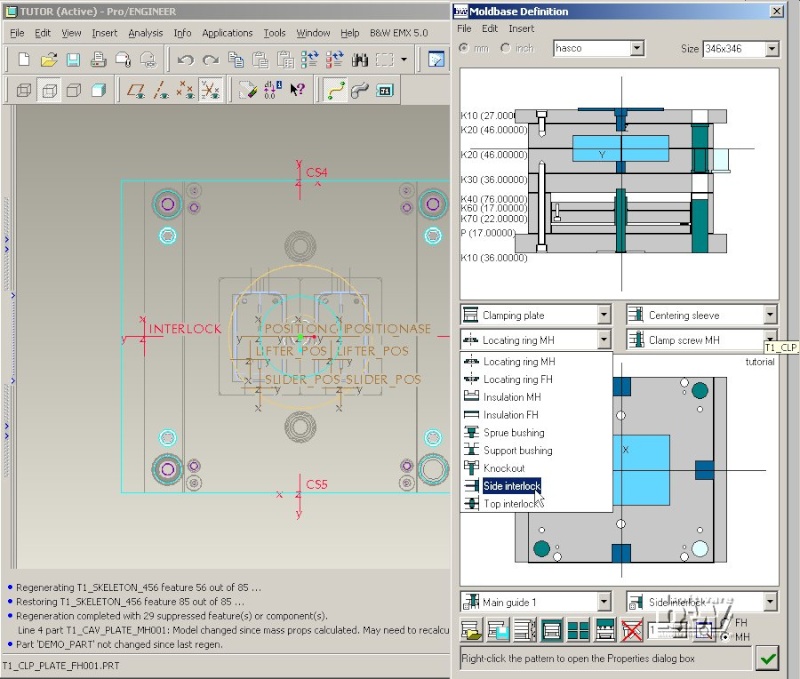
Task: Open Insert menu in Moldbase Definition
Action: [x=521, y=29]
